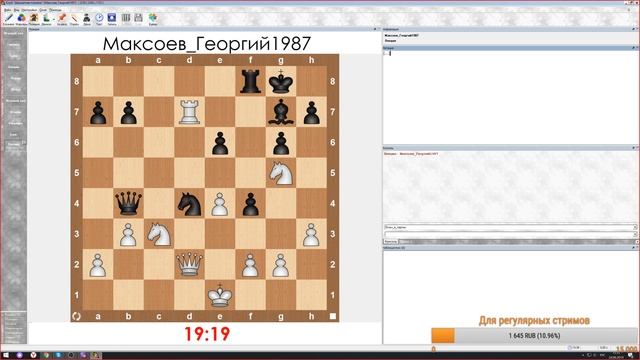Viewport: 640px width, 360px height.
Task: Click the player name Максоев_Георгий1987 heading
Action: (x=207, y=44)
